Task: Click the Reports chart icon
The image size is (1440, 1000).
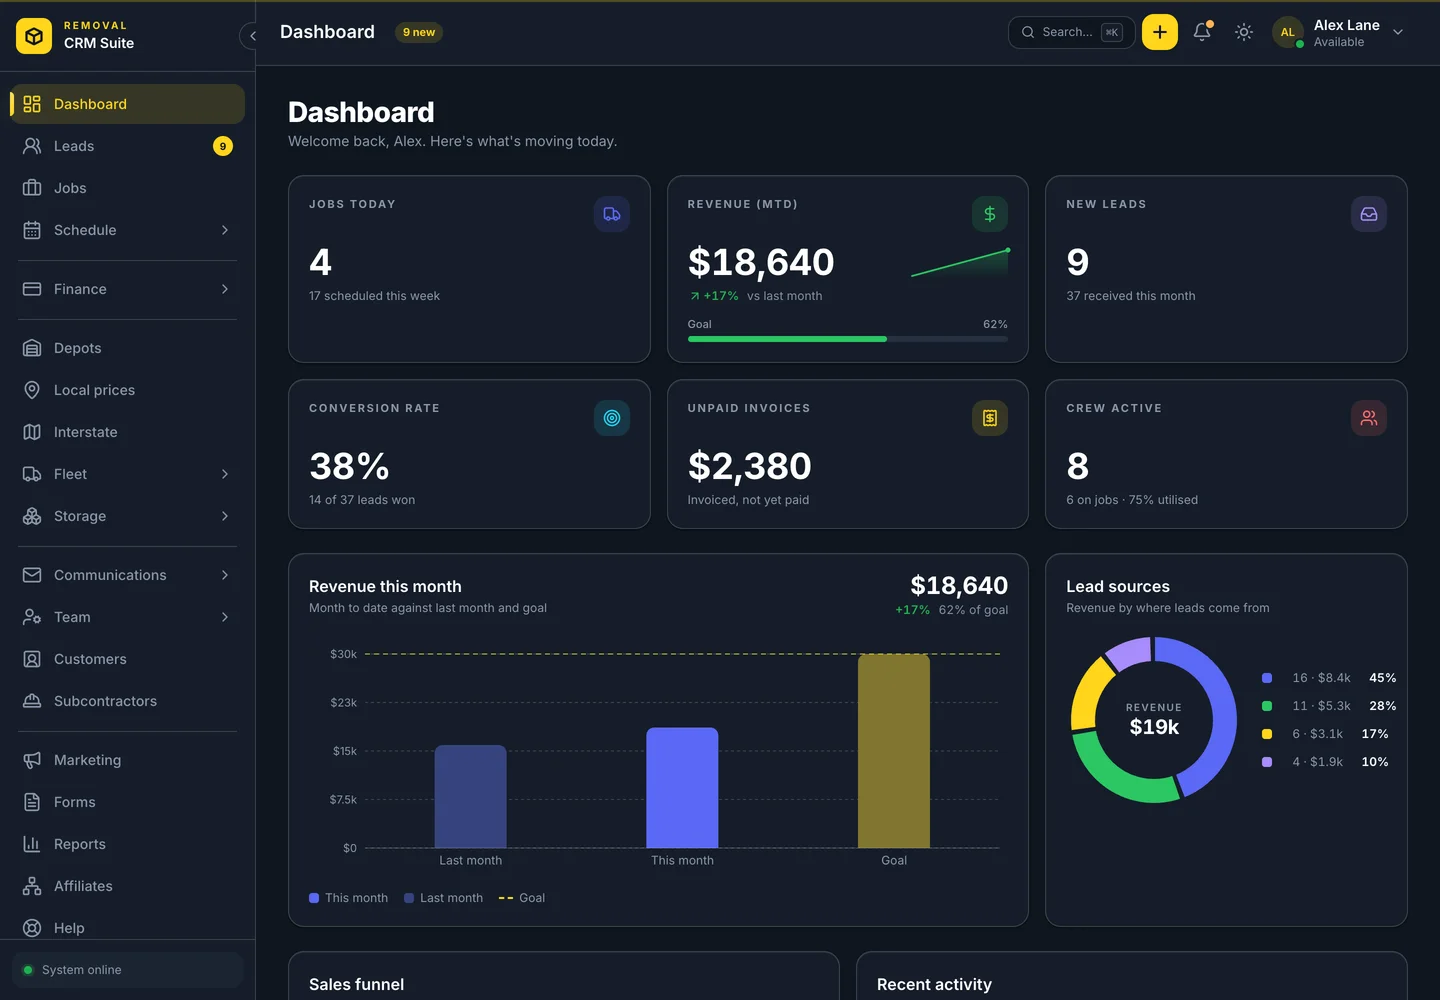Action: [x=32, y=844]
